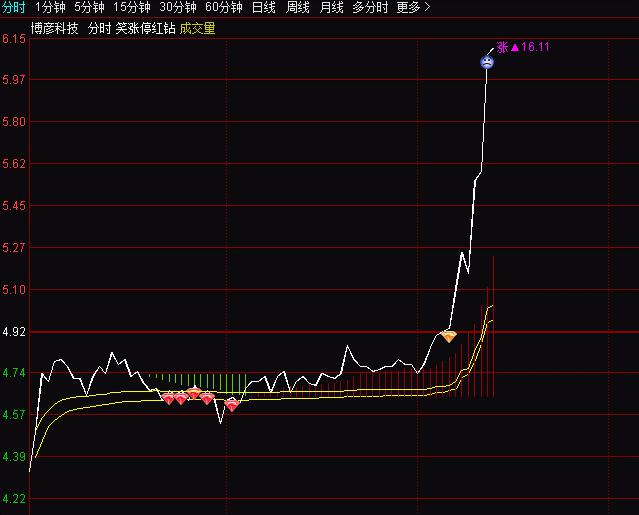The width and height of the screenshot is (639, 515).
Task: Select the 5分钟 period tab
Action: pyautogui.click(x=89, y=7)
